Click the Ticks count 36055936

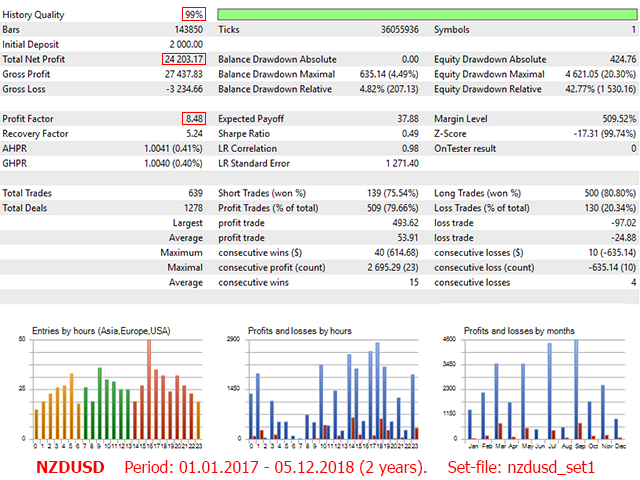tap(392, 30)
